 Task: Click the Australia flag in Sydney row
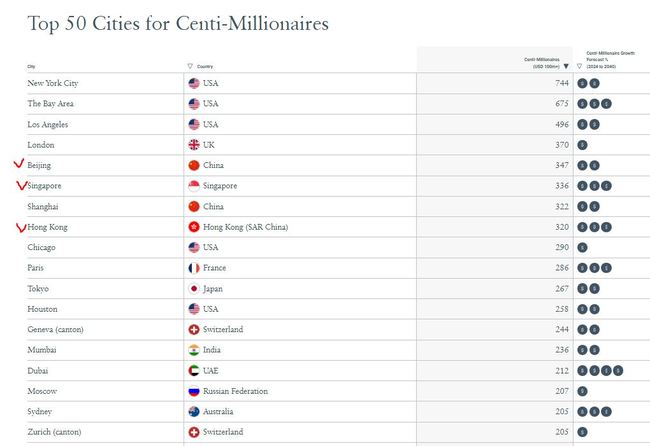pos(194,412)
